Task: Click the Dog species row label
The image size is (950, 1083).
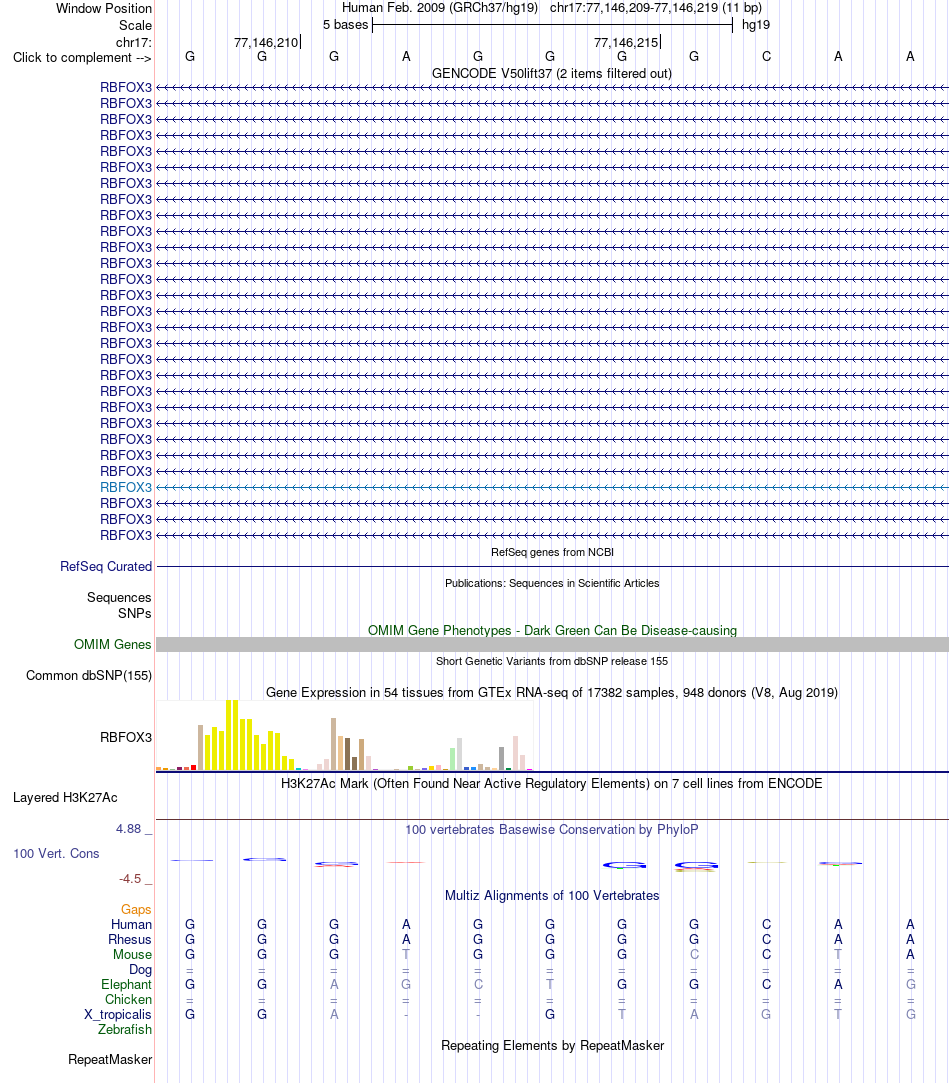Action: click(140, 970)
